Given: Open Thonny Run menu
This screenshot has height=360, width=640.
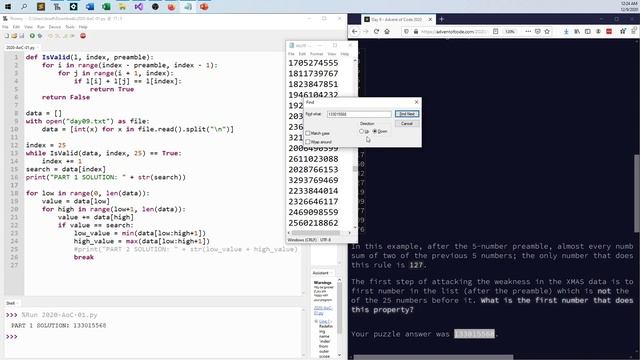Looking at the screenshot, I should 41,27.
